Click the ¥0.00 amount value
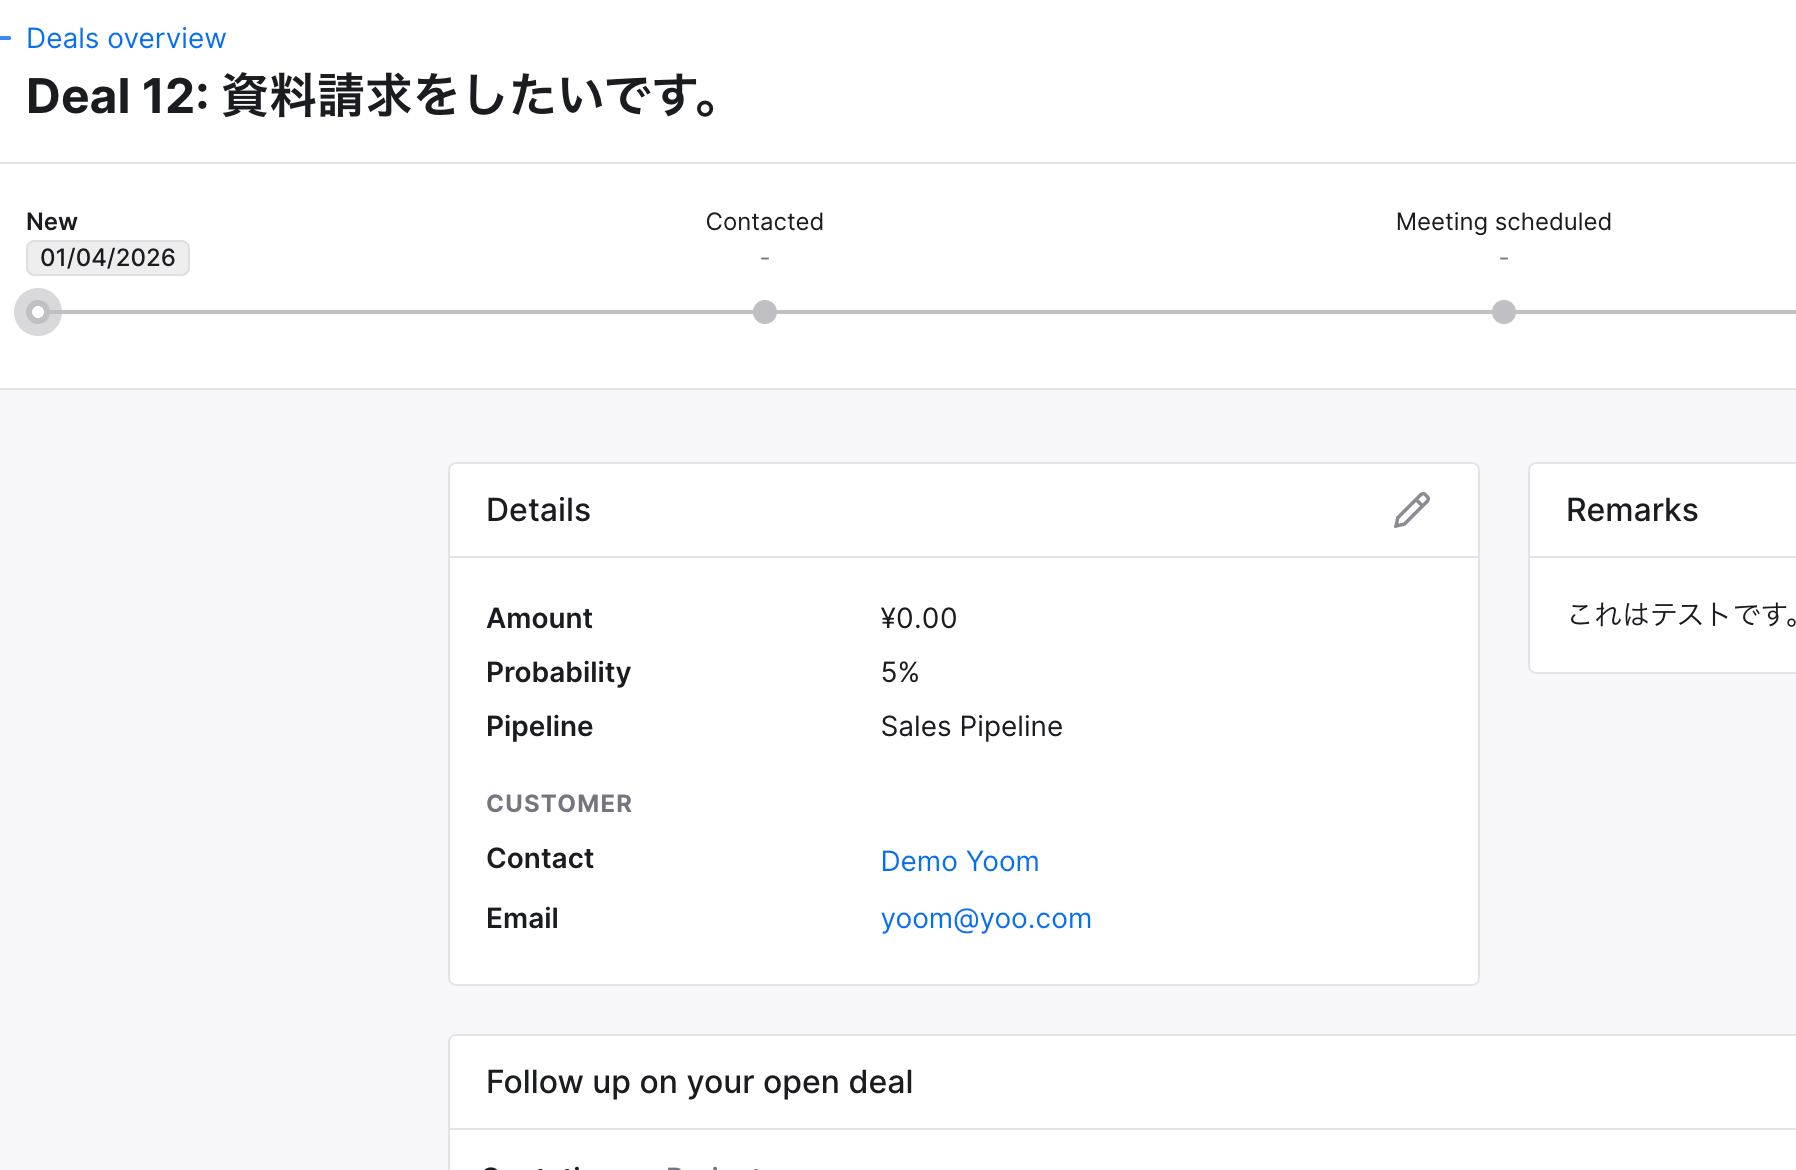Image resolution: width=1796 pixels, height=1170 pixels. (918, 618)
